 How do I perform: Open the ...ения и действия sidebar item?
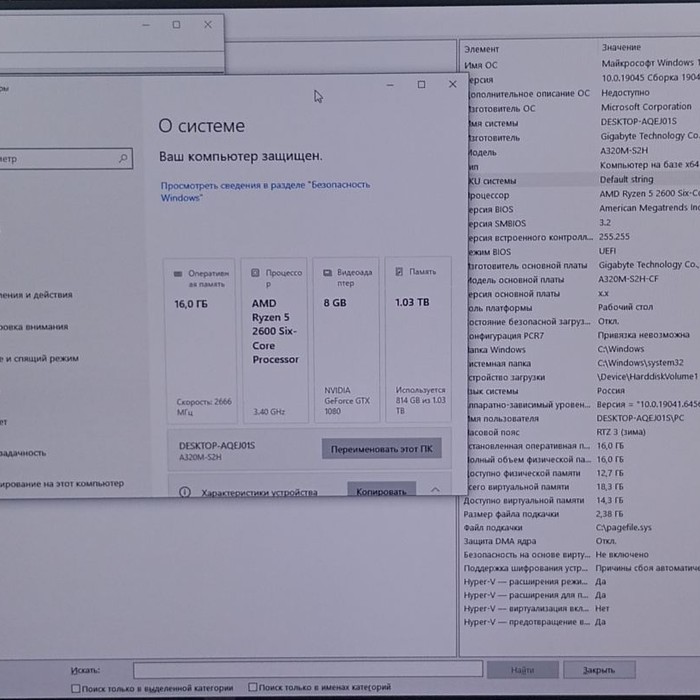[36, 295]
